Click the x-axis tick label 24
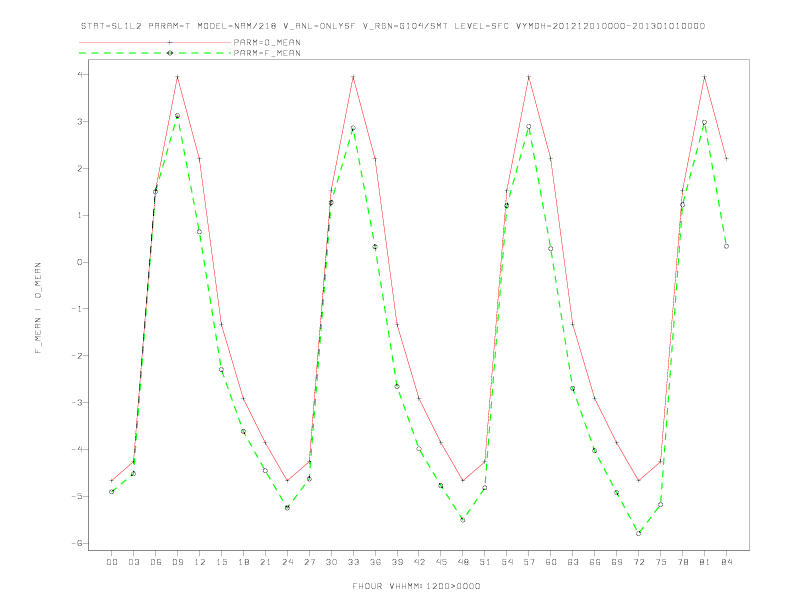Image resolution: width=792 pixels, height=612 pixels. 287,562
